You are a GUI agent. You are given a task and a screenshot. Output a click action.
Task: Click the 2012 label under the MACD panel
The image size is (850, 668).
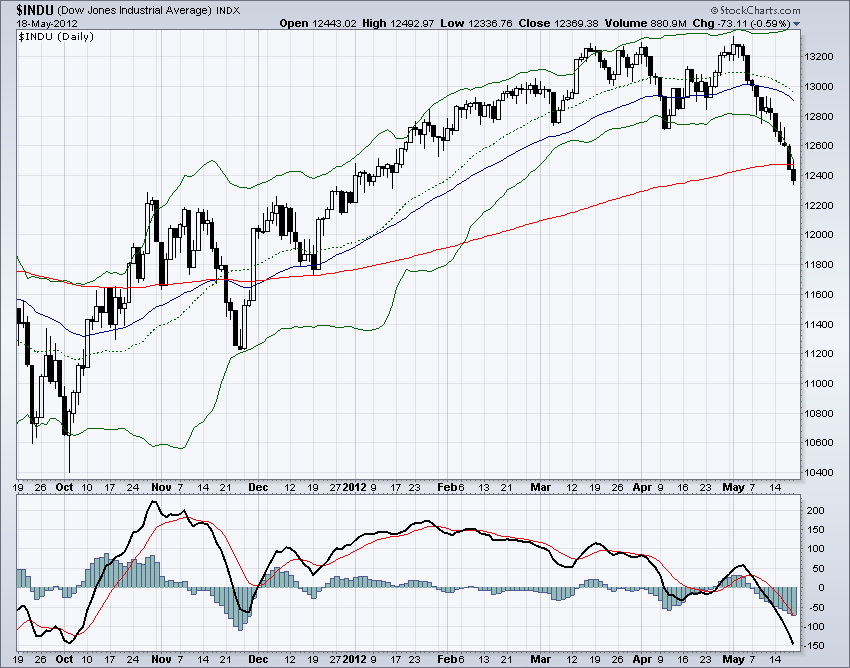355,659
